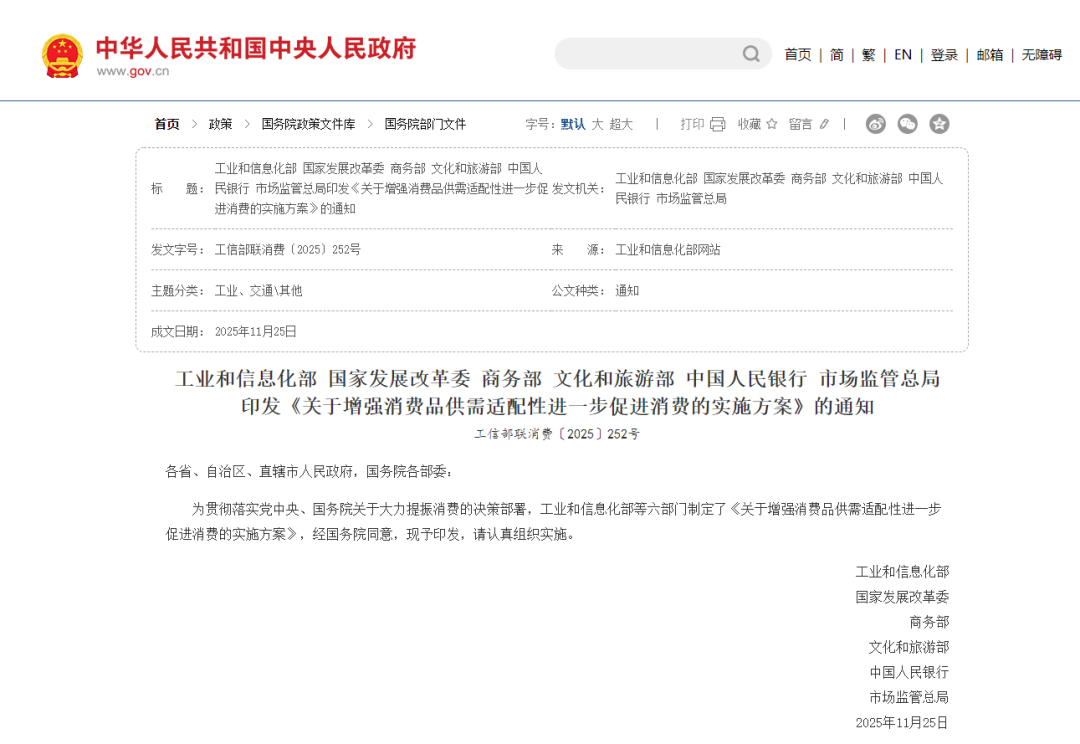Click signature line 国家发展改革委
The image size is (1080, 744).
tap(902, 597)
